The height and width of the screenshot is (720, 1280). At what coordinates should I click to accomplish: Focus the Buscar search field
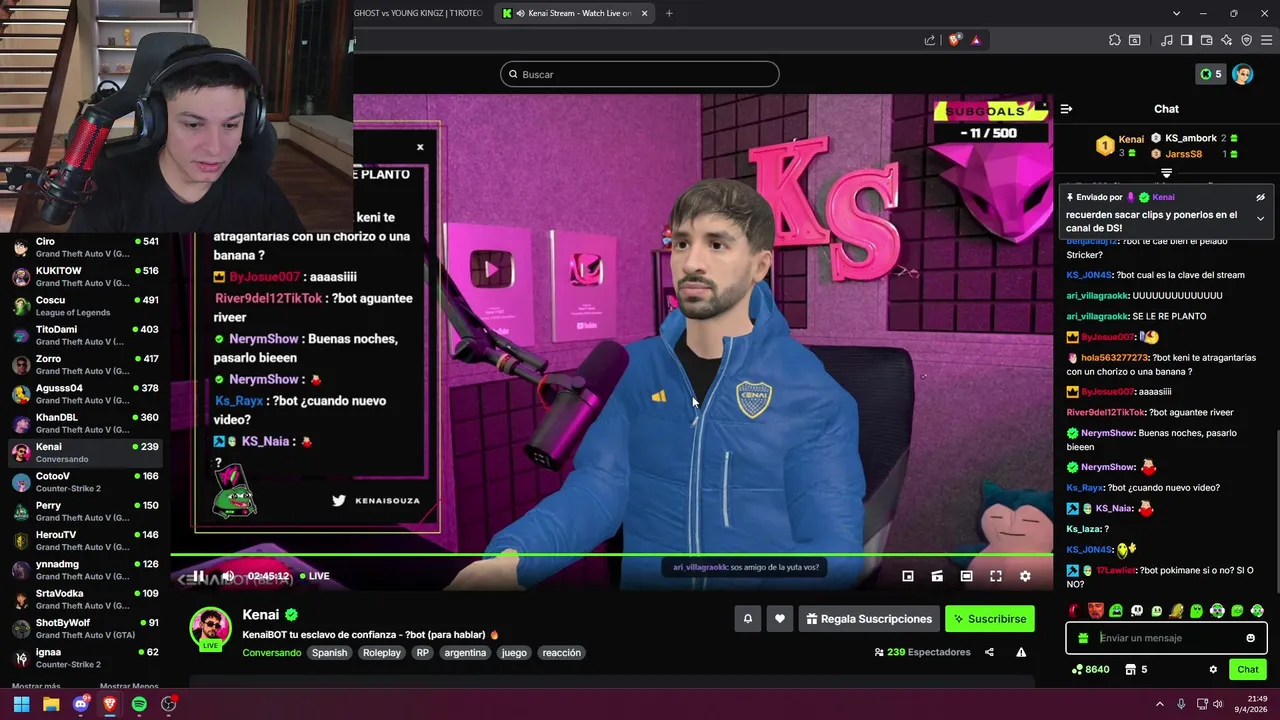(640, 74)
